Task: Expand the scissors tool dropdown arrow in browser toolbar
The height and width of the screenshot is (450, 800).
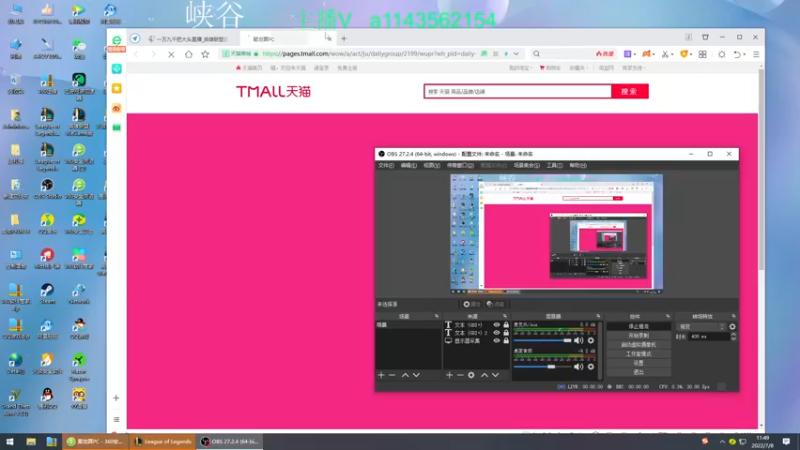Action: point(671,54)
